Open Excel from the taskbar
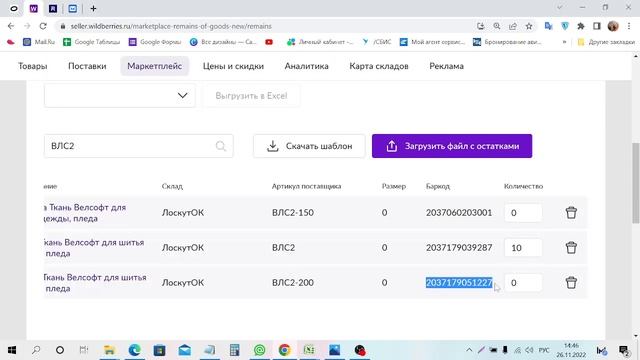 [x=309, y=350]
